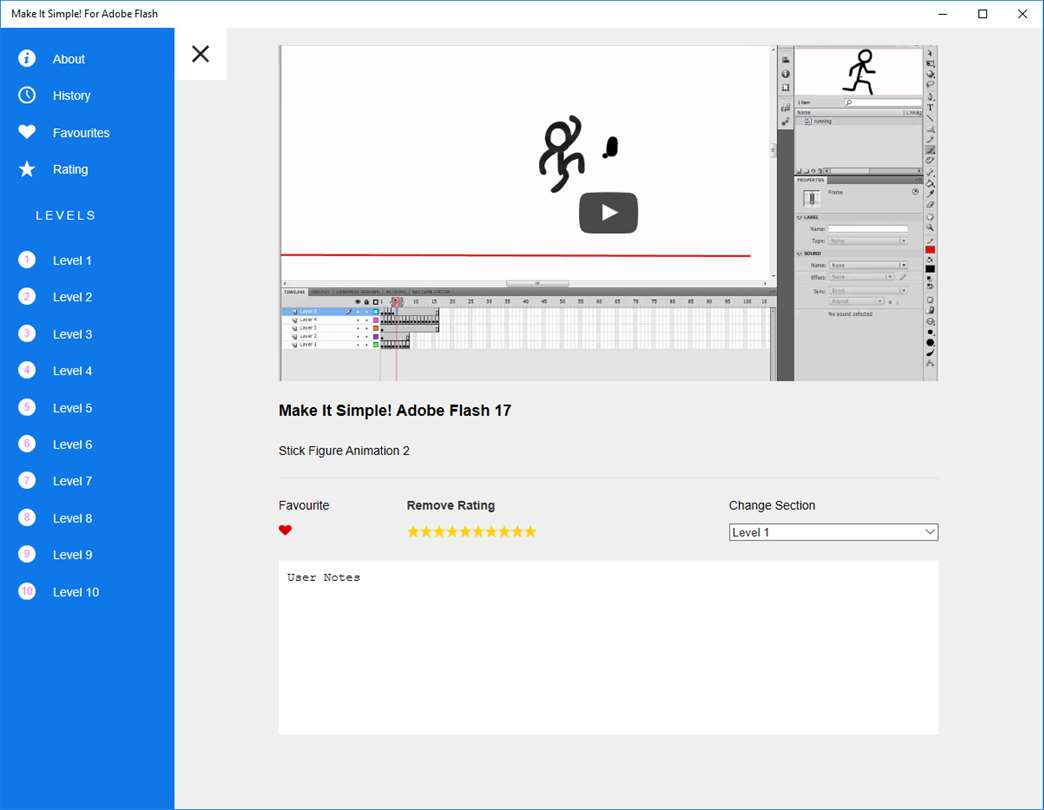Click the History clock icon
The width and height of the screenshot is (1044, 810).
point(27,95)
